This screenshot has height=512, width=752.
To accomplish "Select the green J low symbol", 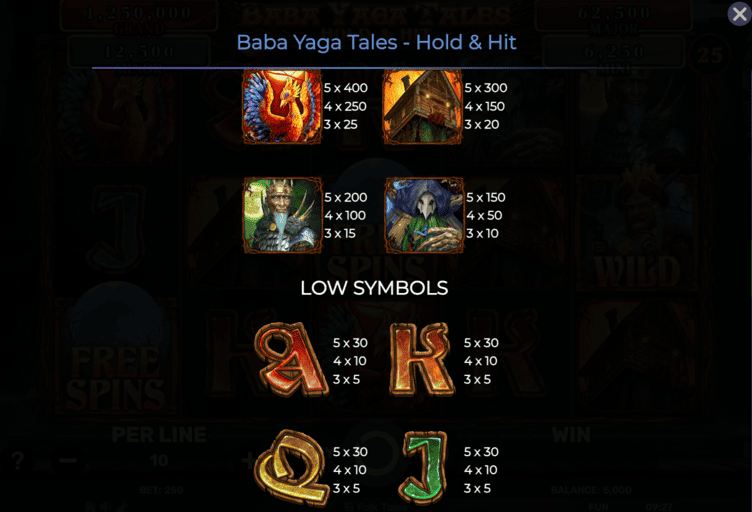I will [423, 468].
